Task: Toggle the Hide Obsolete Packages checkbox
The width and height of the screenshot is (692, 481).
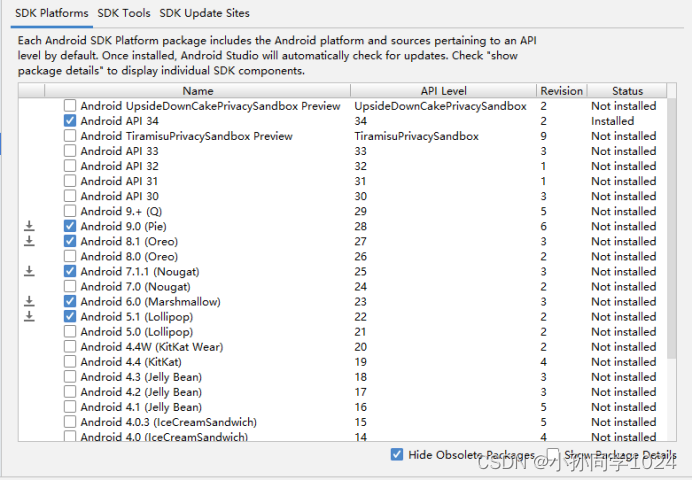Action: [x=397, y=454]
